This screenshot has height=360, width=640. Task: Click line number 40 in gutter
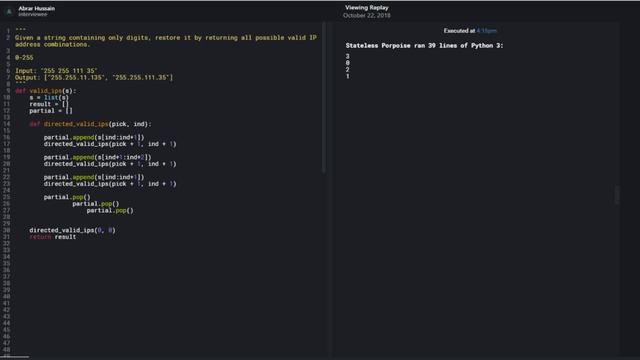click(7, 297)
